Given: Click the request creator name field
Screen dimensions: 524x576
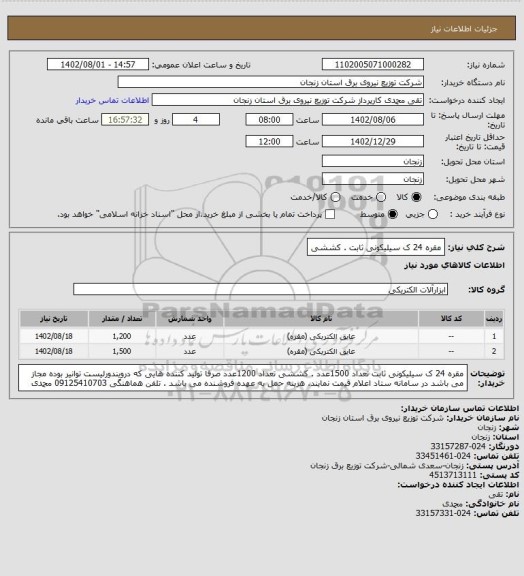Looking at the screenshot, I should 288,100.
